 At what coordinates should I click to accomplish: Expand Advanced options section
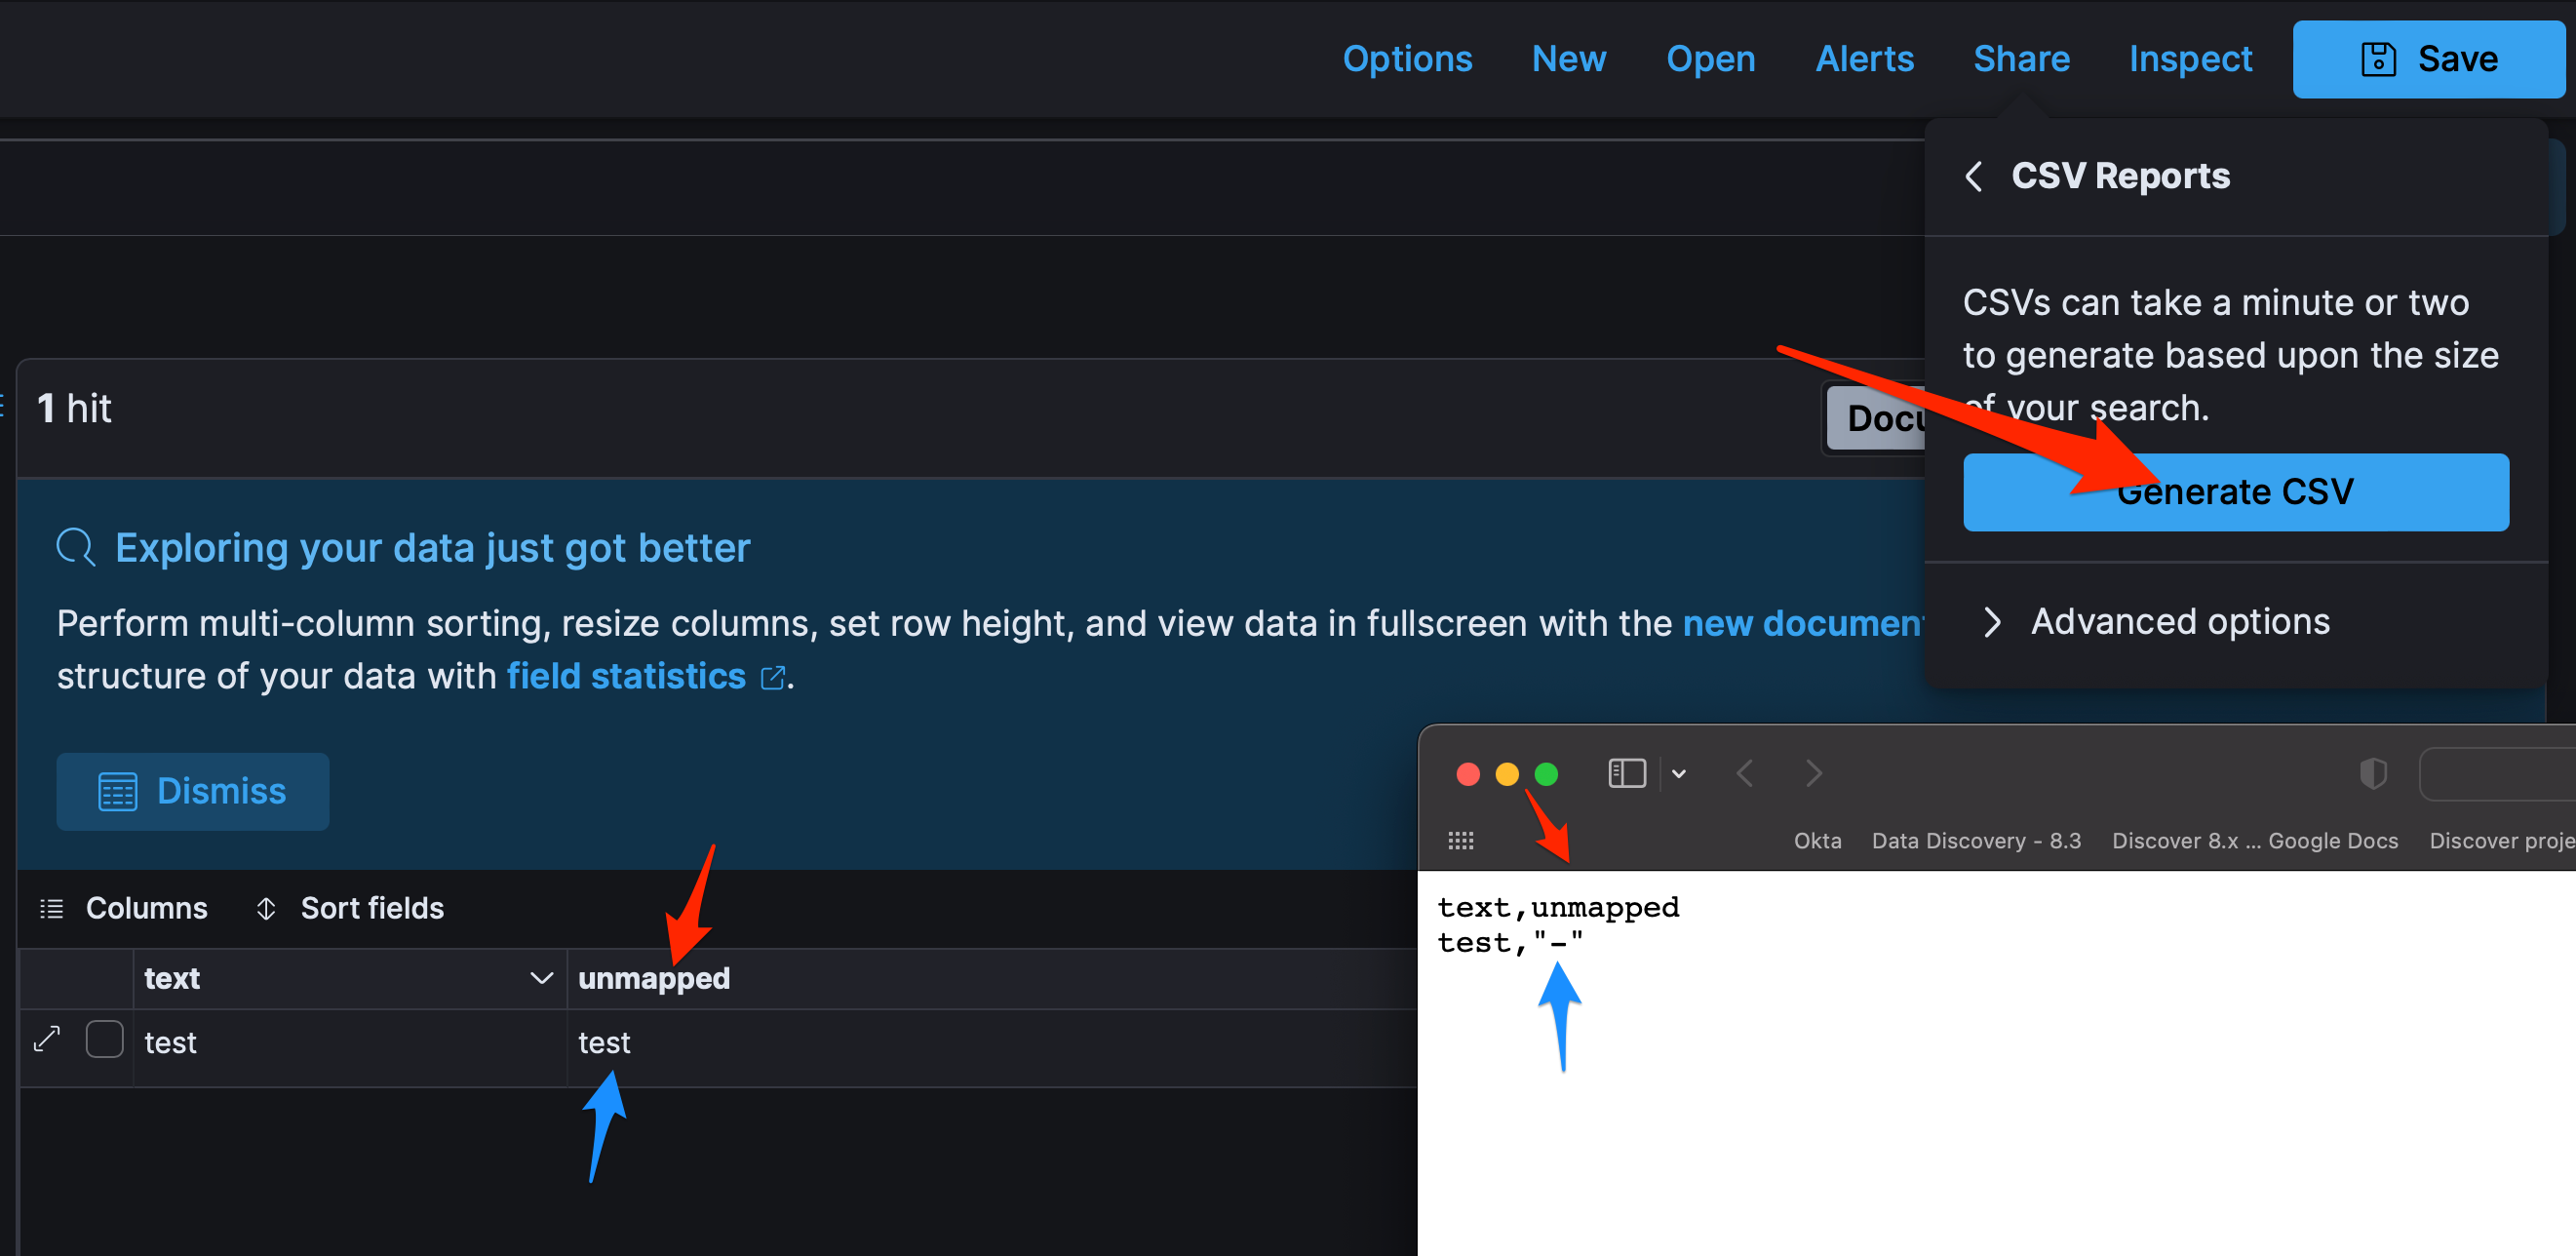pyautogui.click(x=2156, y=622)
